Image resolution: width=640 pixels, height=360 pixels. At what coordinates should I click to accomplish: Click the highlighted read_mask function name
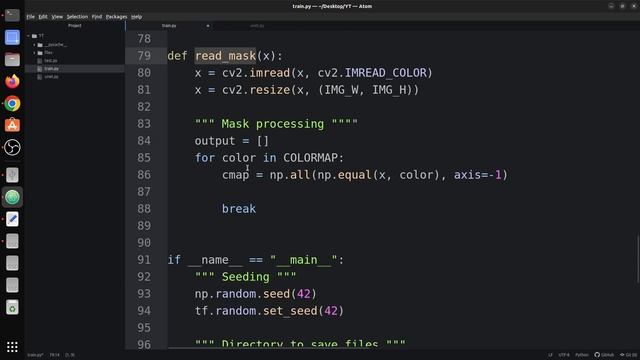point(225,56)
